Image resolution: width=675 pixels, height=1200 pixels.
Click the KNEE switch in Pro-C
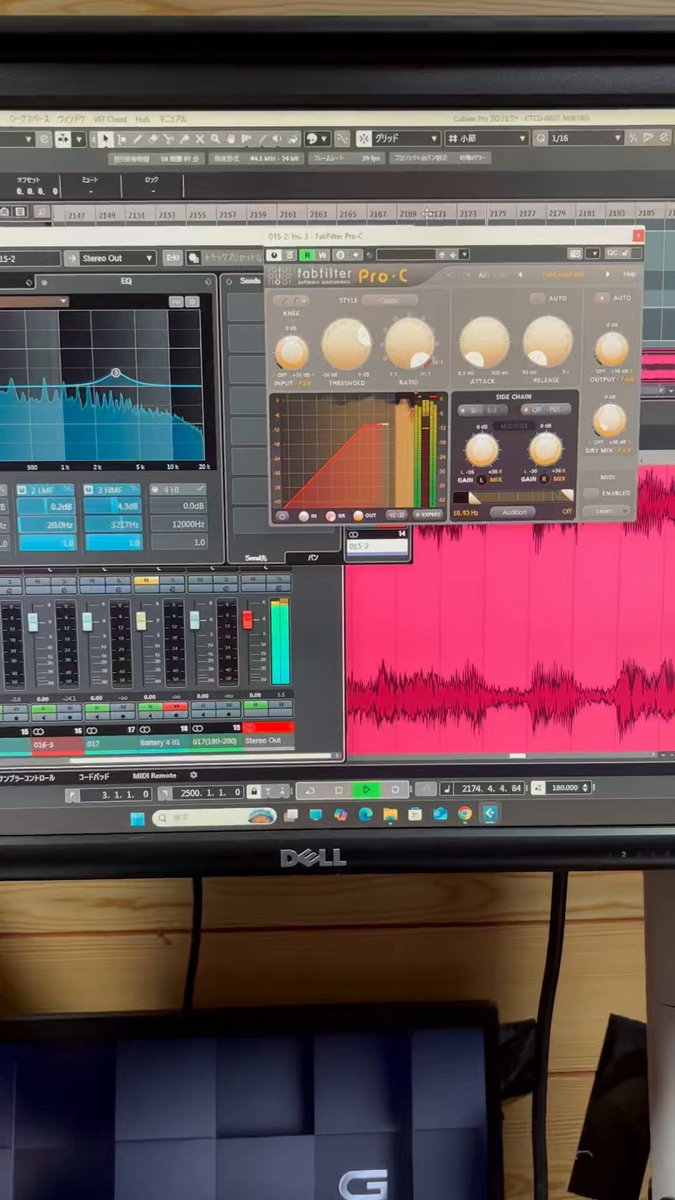[x=290, y=301]
